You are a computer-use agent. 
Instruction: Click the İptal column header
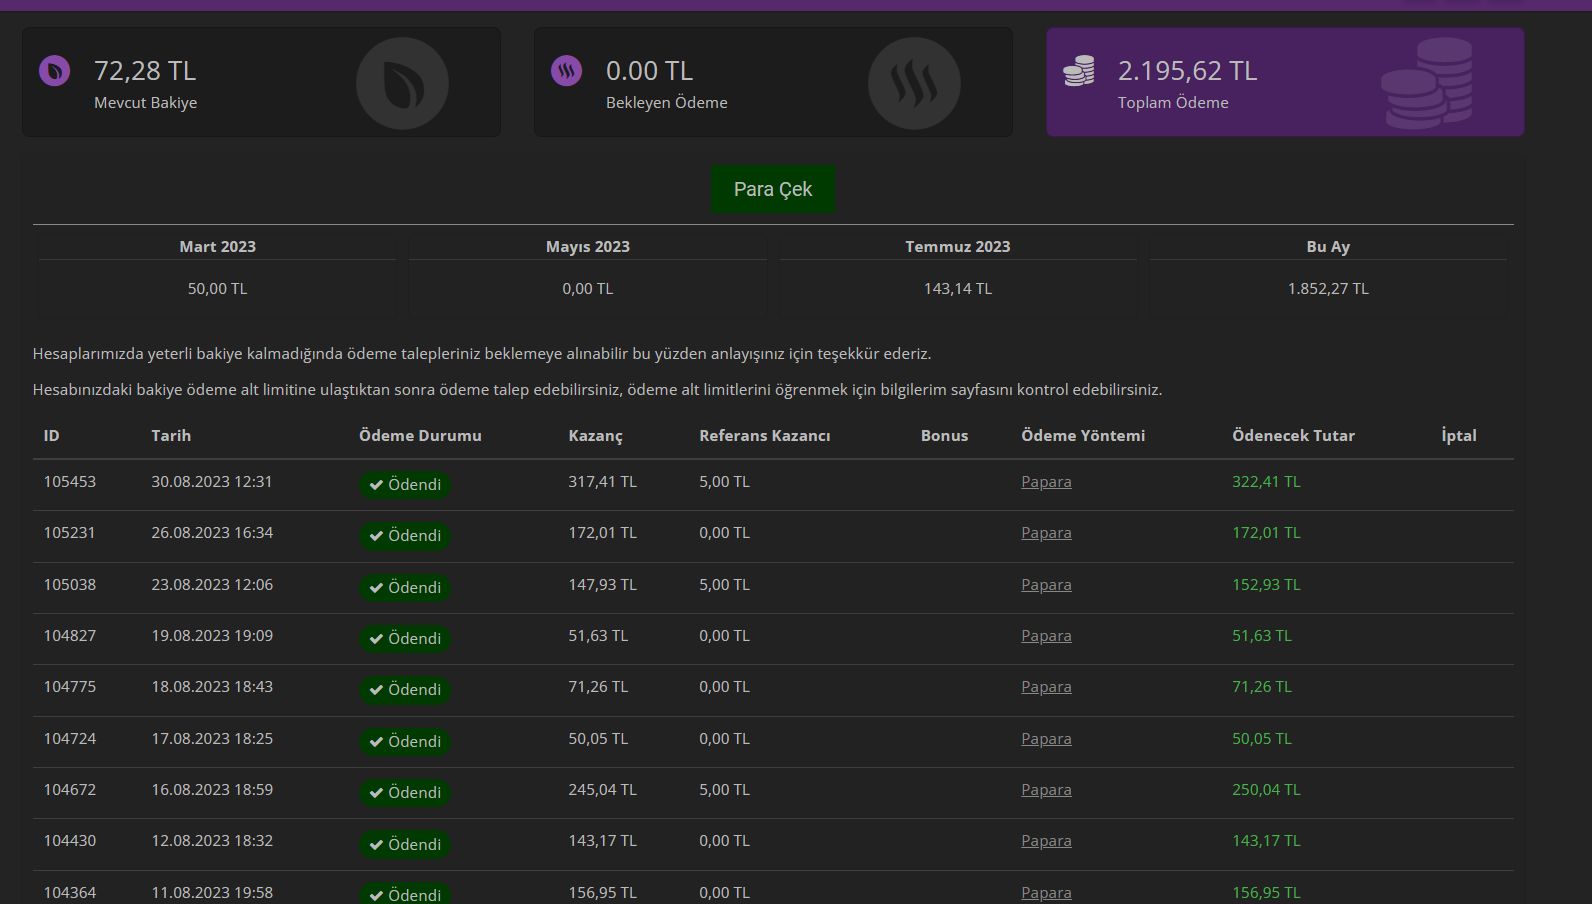click(1459, 436)
